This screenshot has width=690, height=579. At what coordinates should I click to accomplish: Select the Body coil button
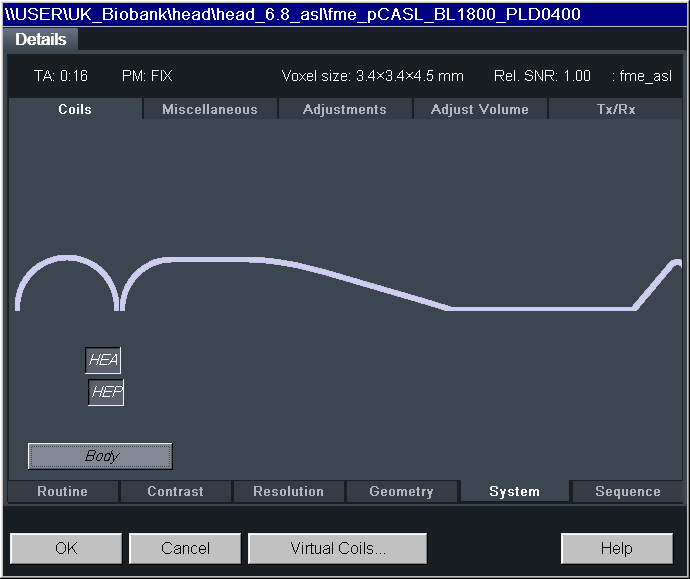pos(100,456)
